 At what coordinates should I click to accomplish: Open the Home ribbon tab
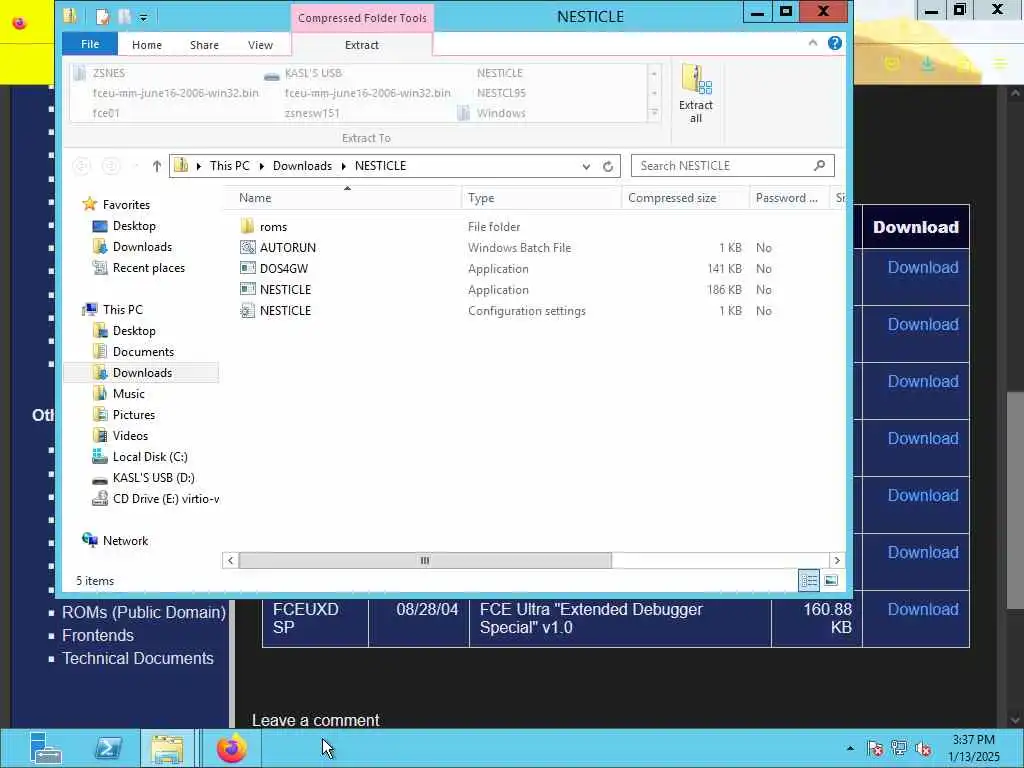tap(147, 45)
